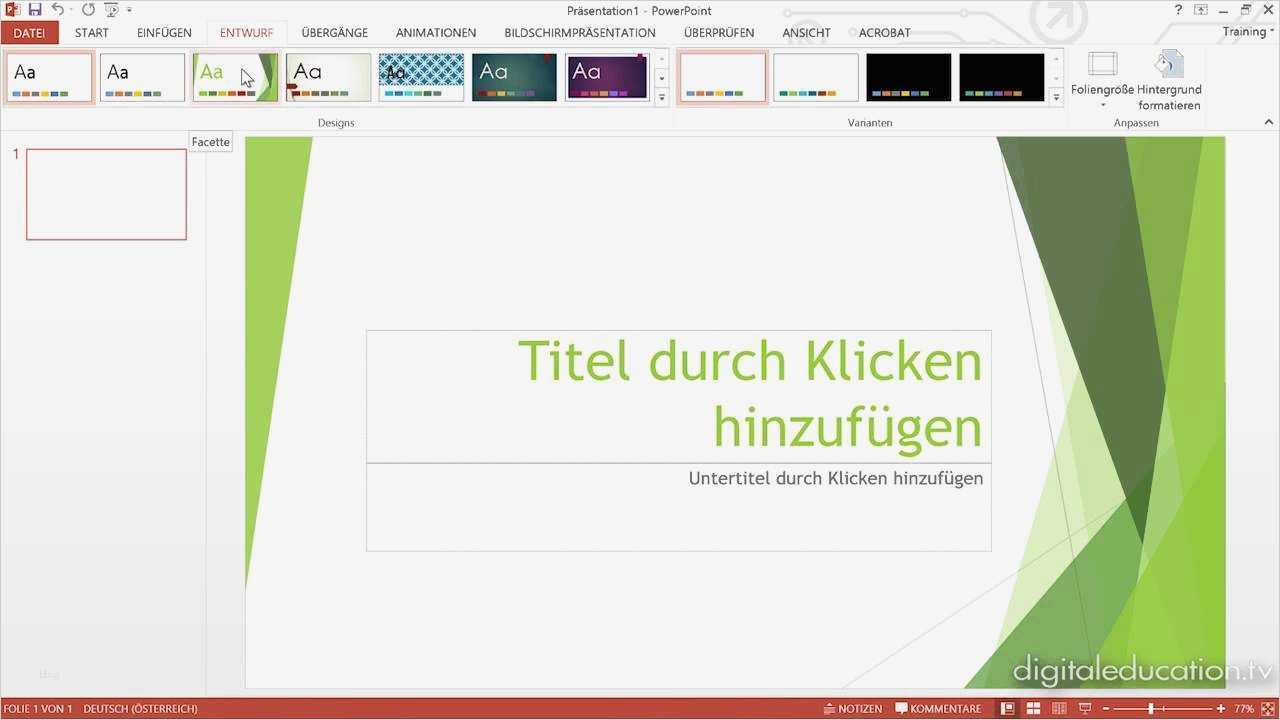
Task: Switch to Slide Sorter view icon
Action: 1034,709
